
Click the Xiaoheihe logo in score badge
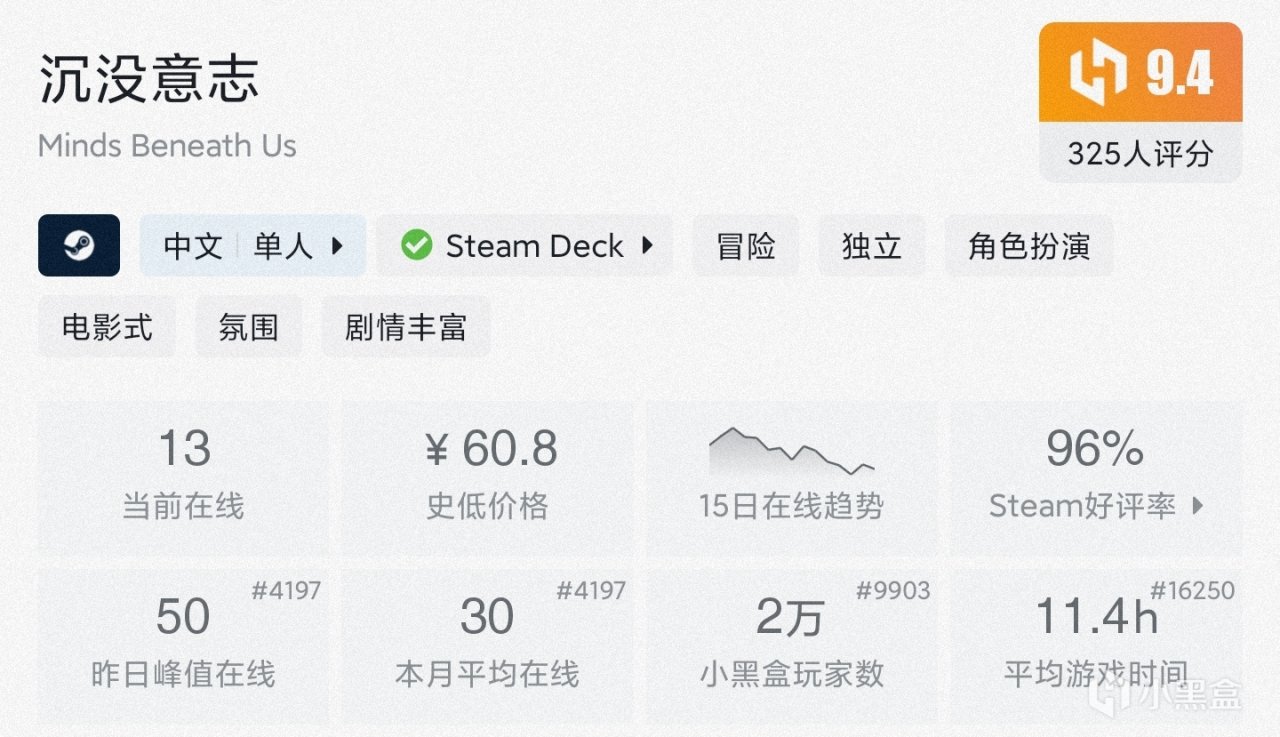1097,75
